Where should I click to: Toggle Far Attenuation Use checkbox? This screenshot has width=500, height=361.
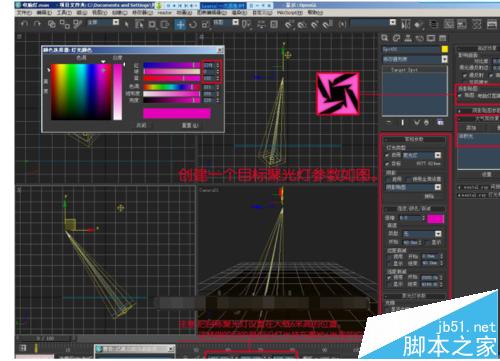[390, 277]
